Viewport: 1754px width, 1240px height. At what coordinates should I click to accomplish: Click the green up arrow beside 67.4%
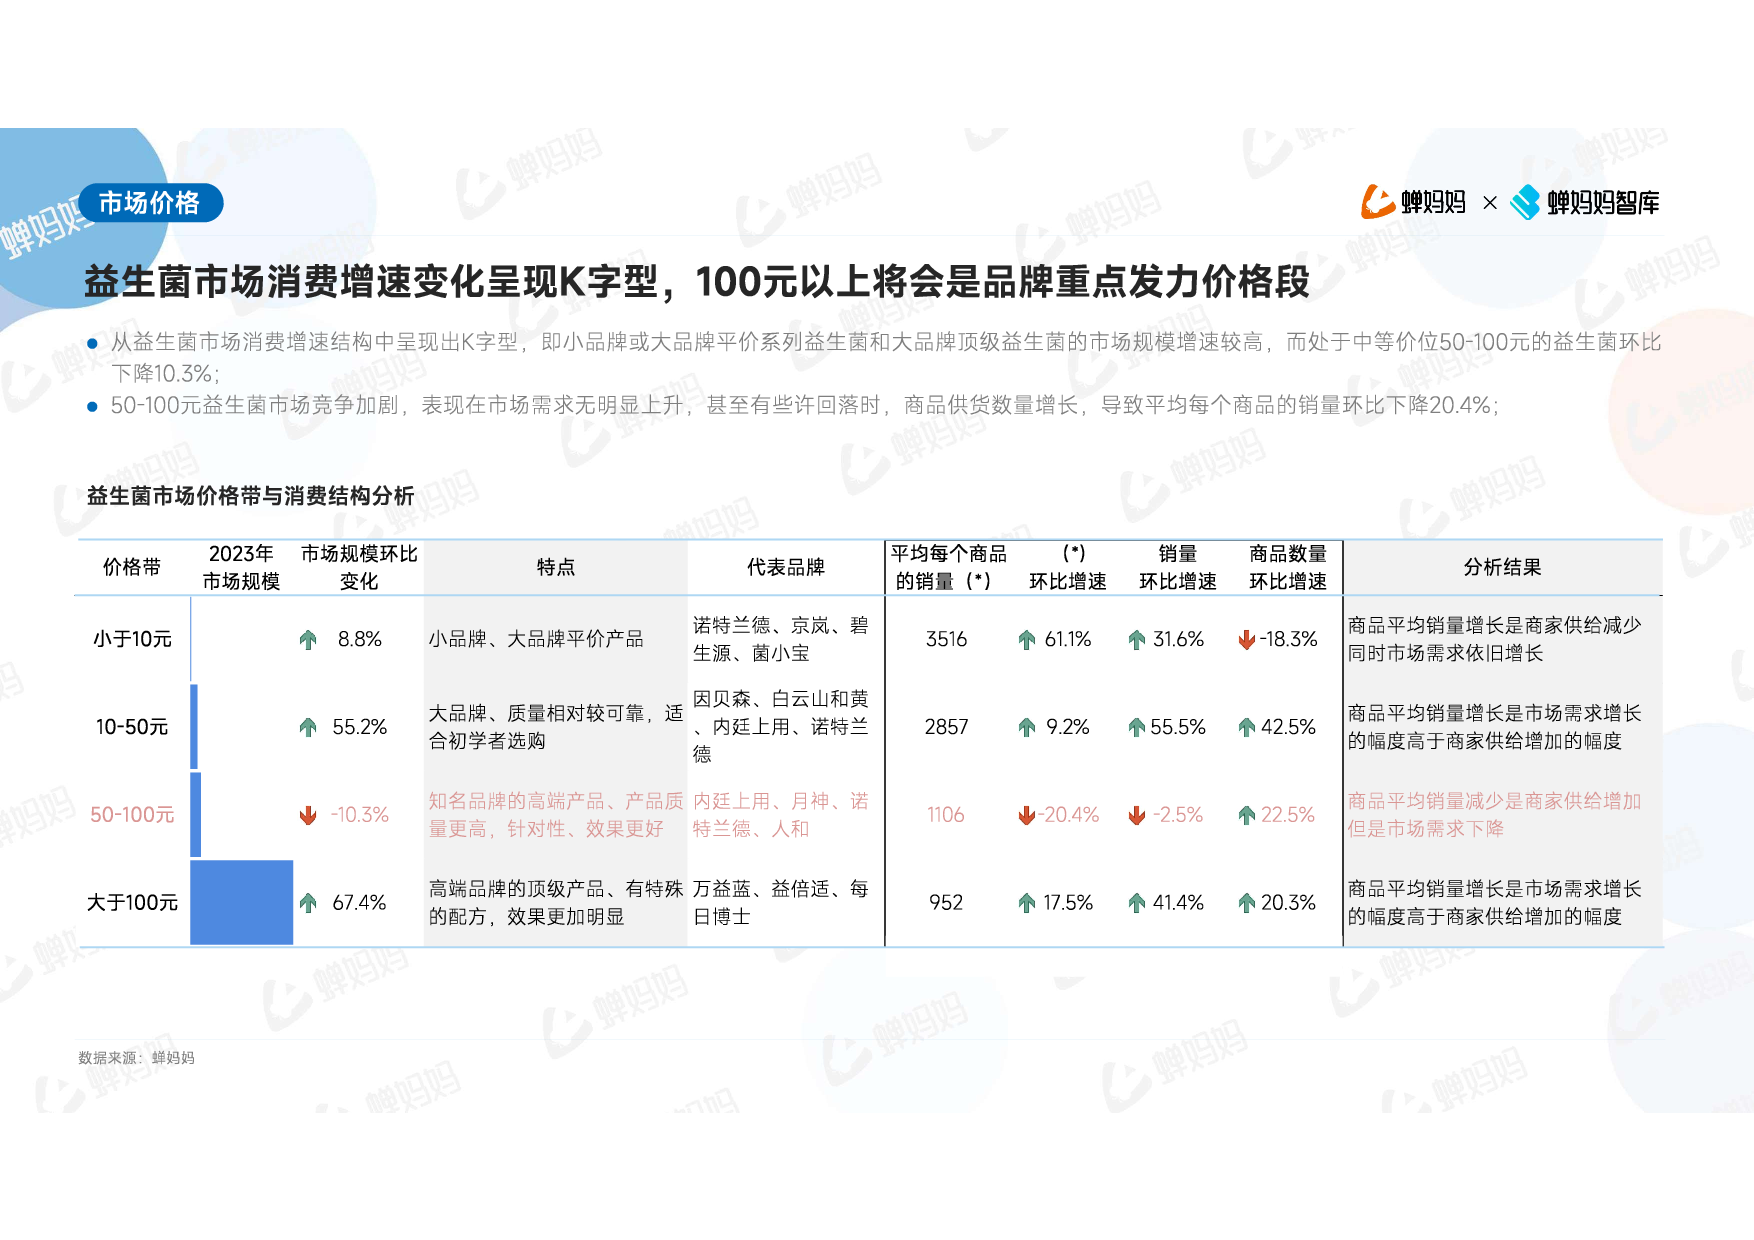(308, 904)
